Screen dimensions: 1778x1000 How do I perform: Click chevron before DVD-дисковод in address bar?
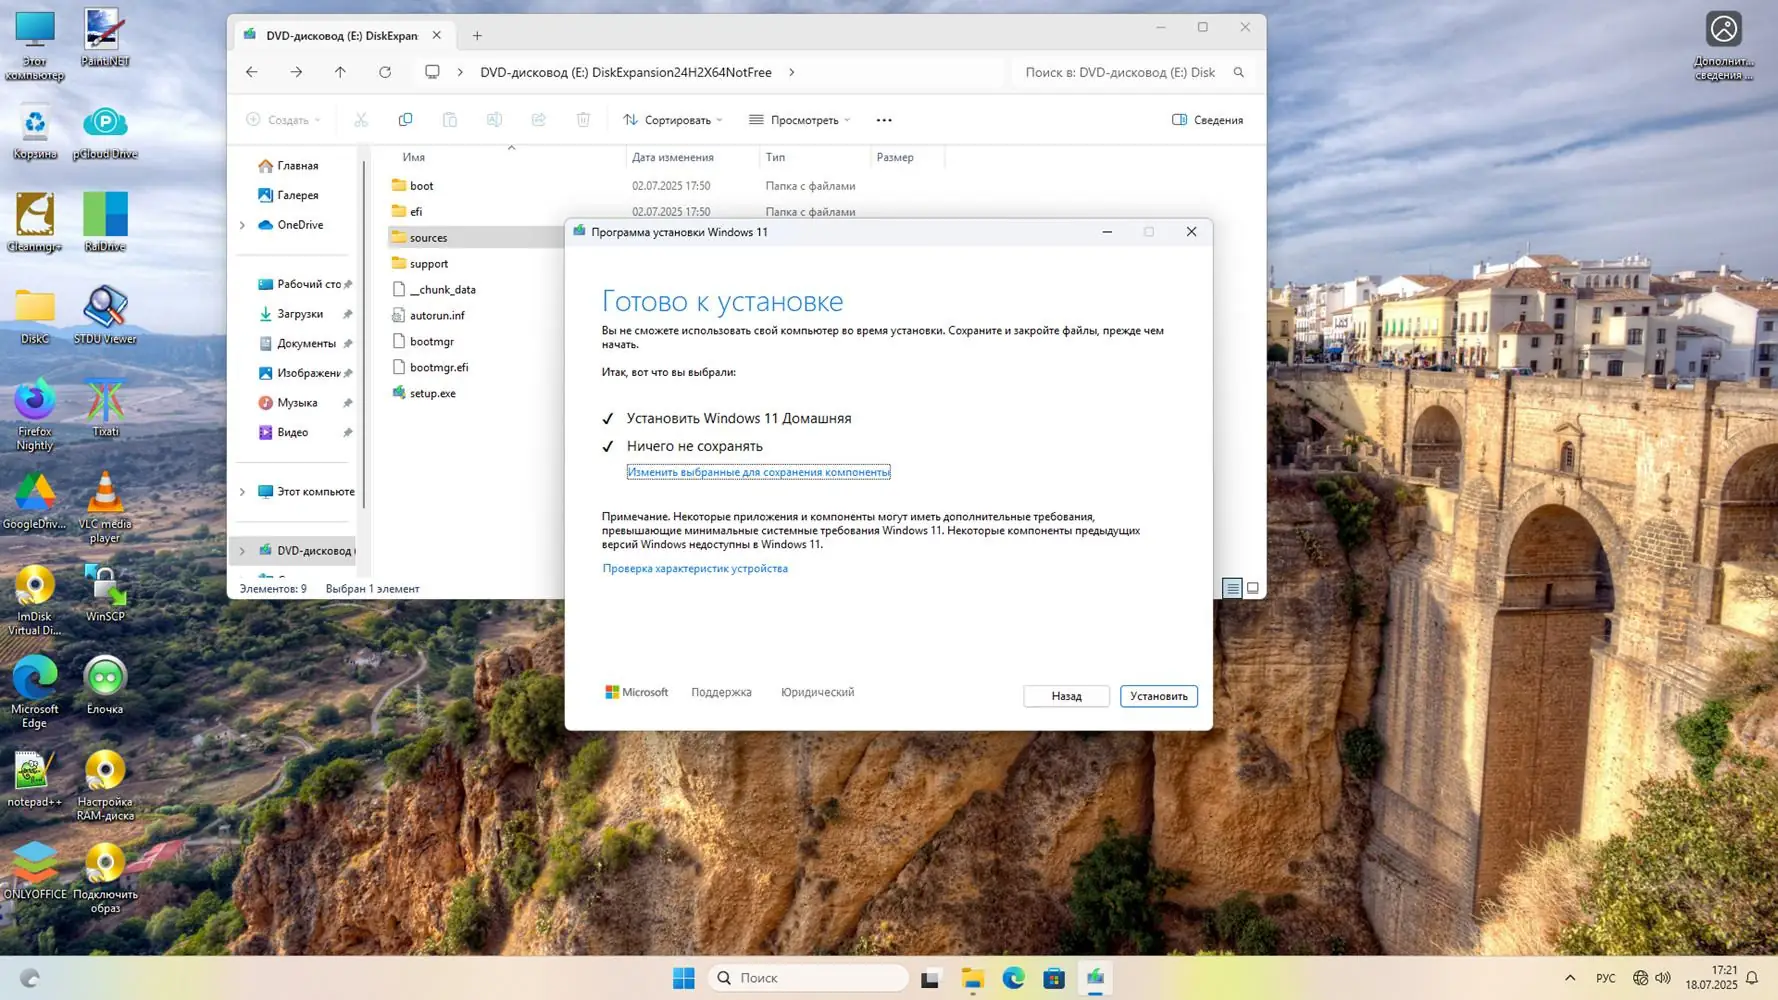460,72
